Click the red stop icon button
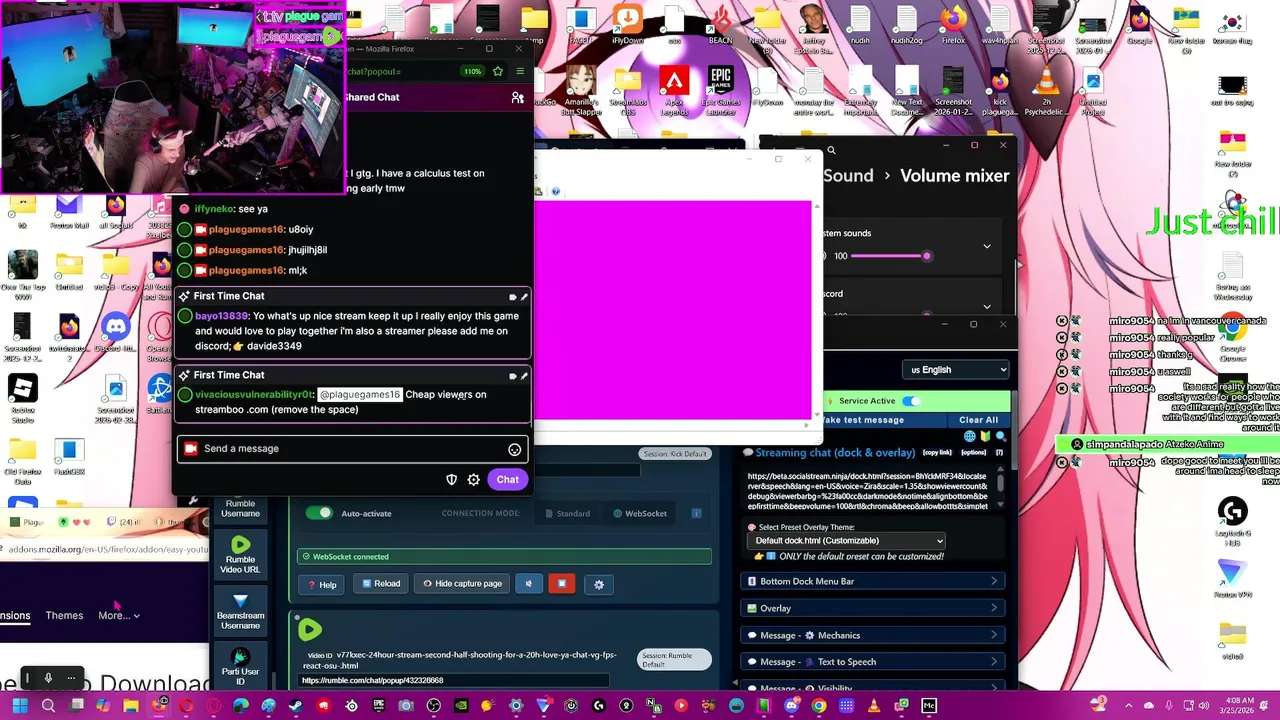Image resolution: width=1280 pixels, height=720 pixels. pyautogui.click(x=562, y=584)
